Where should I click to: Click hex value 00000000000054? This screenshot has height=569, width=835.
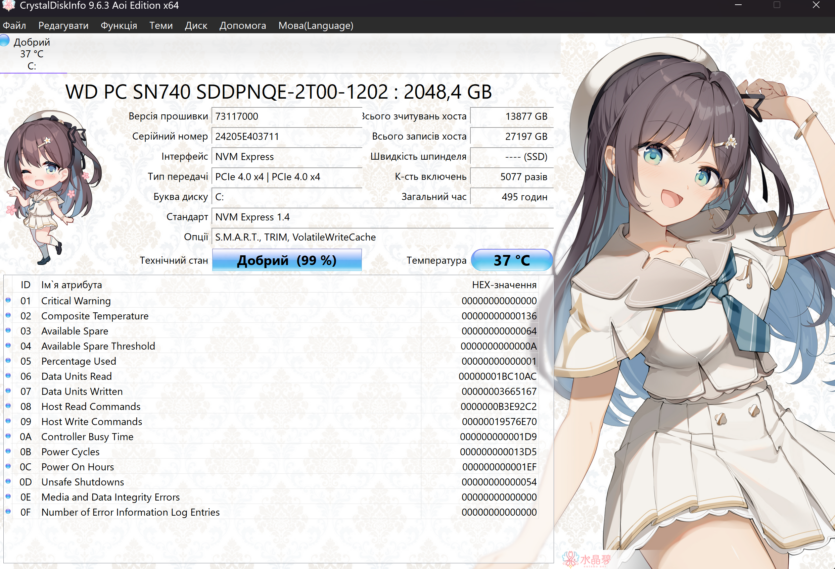[499, 482]
